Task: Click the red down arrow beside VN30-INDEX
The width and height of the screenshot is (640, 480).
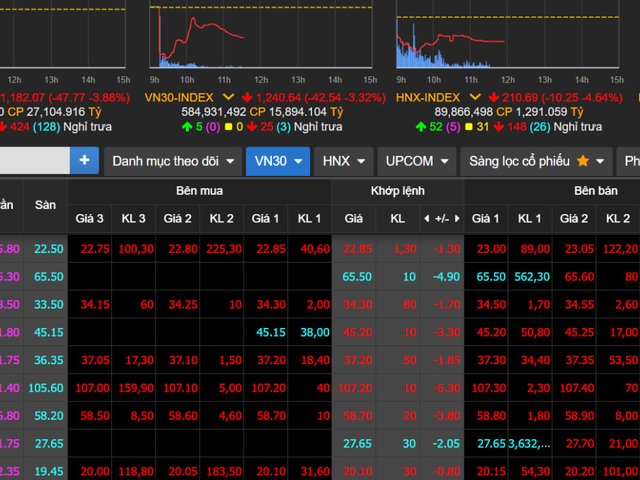Action: (x=251, y=97)
